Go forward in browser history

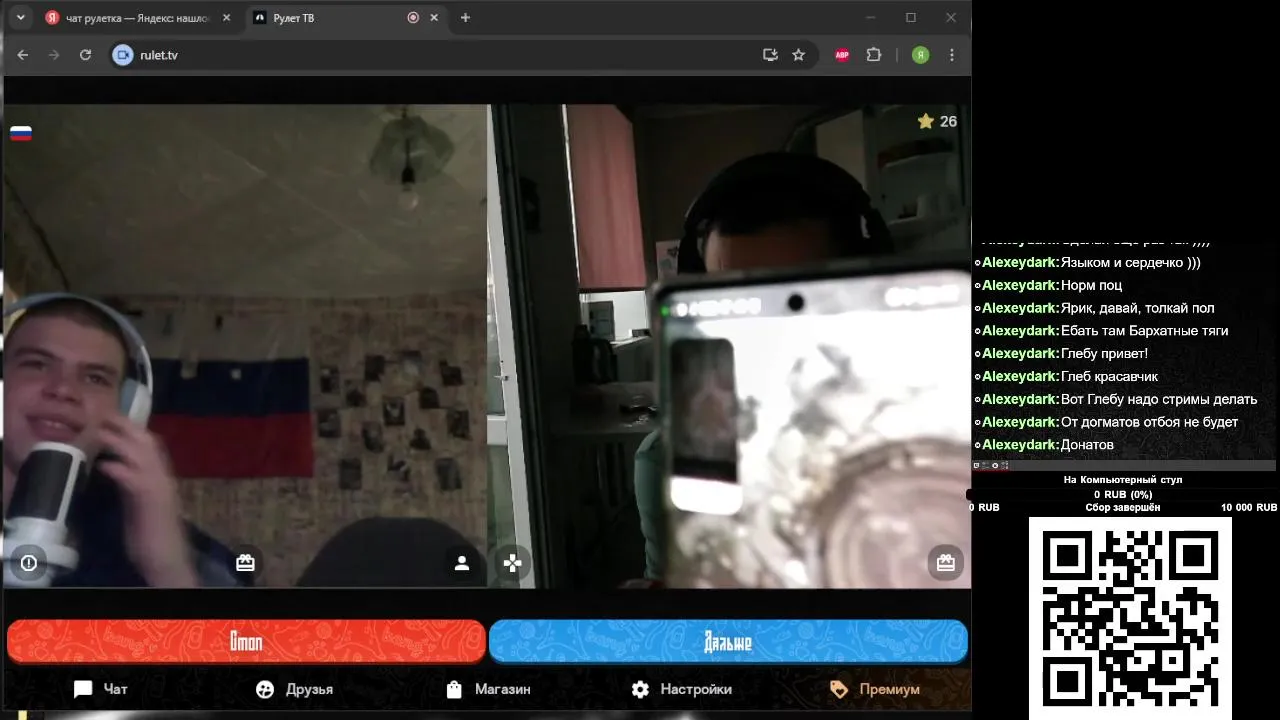pyautogui.click(x=54, y=55)
